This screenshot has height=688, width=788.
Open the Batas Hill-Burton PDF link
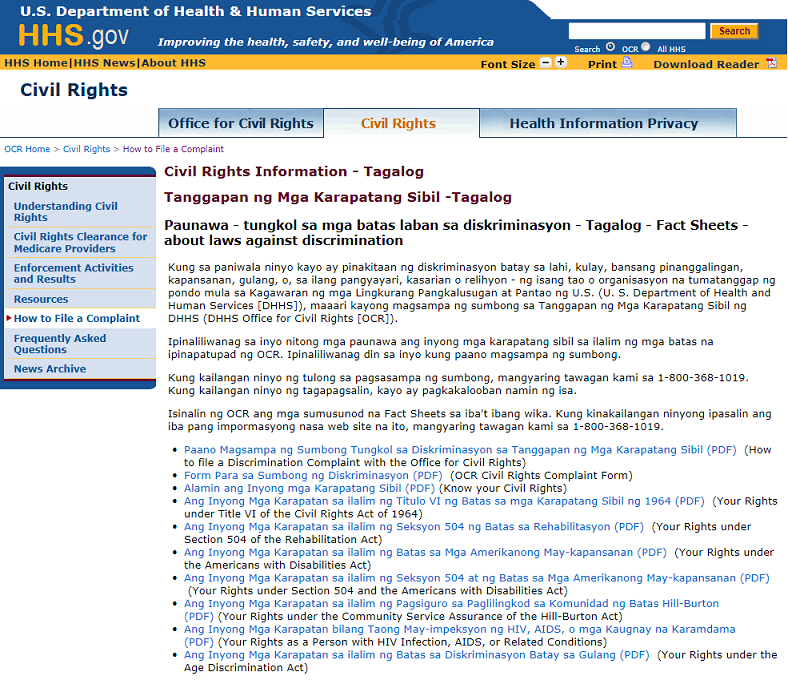451,610
